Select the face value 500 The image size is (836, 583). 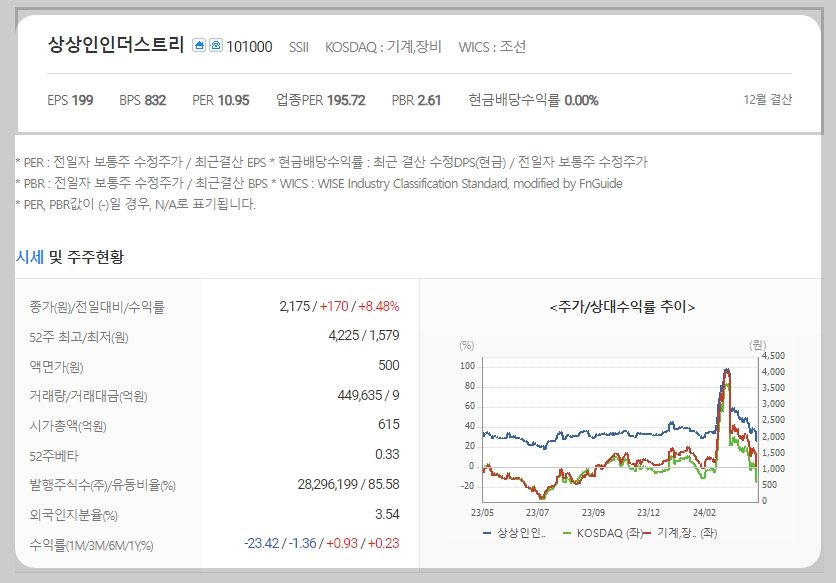389,365
